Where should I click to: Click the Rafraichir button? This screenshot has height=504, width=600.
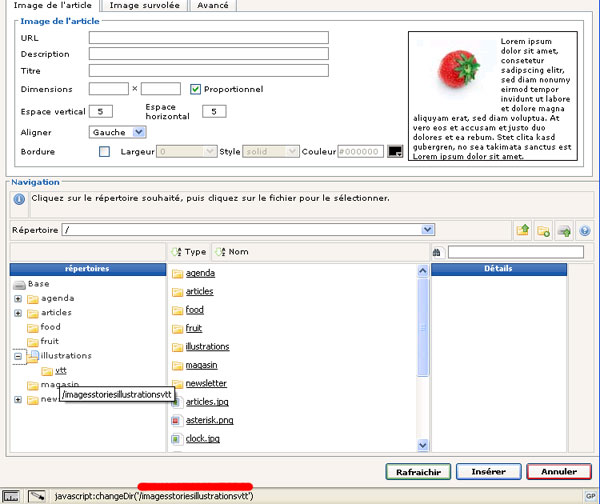[x=419, y=471]
